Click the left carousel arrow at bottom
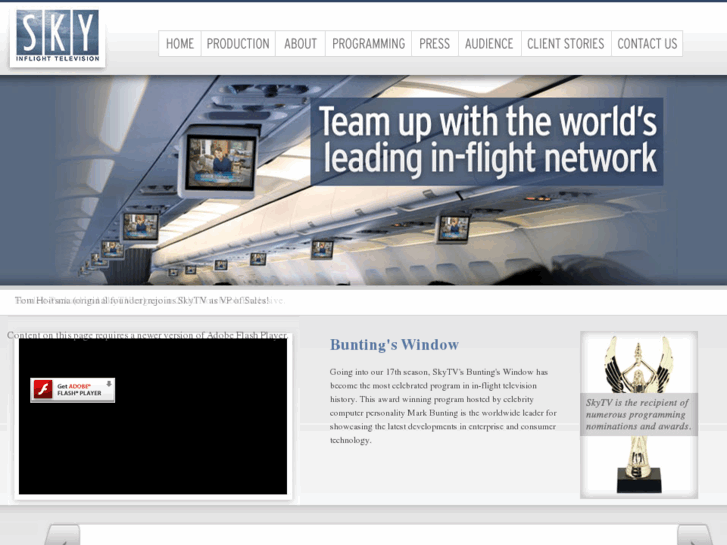This screenshot has height=545, width=727. pyautogui.click(x=63, y=535)
